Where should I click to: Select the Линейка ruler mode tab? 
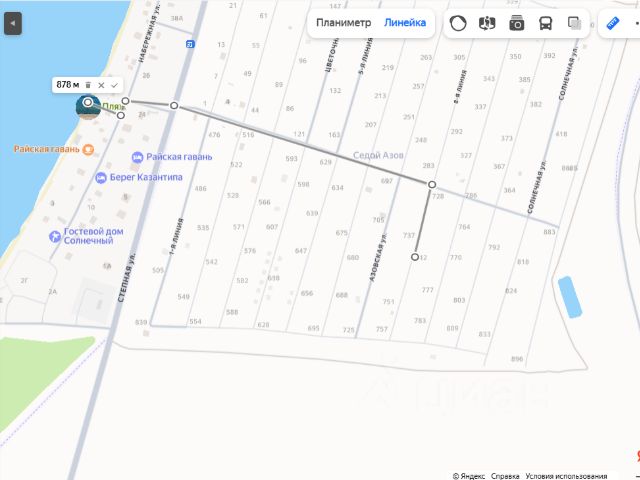click(x=404, y=22)
